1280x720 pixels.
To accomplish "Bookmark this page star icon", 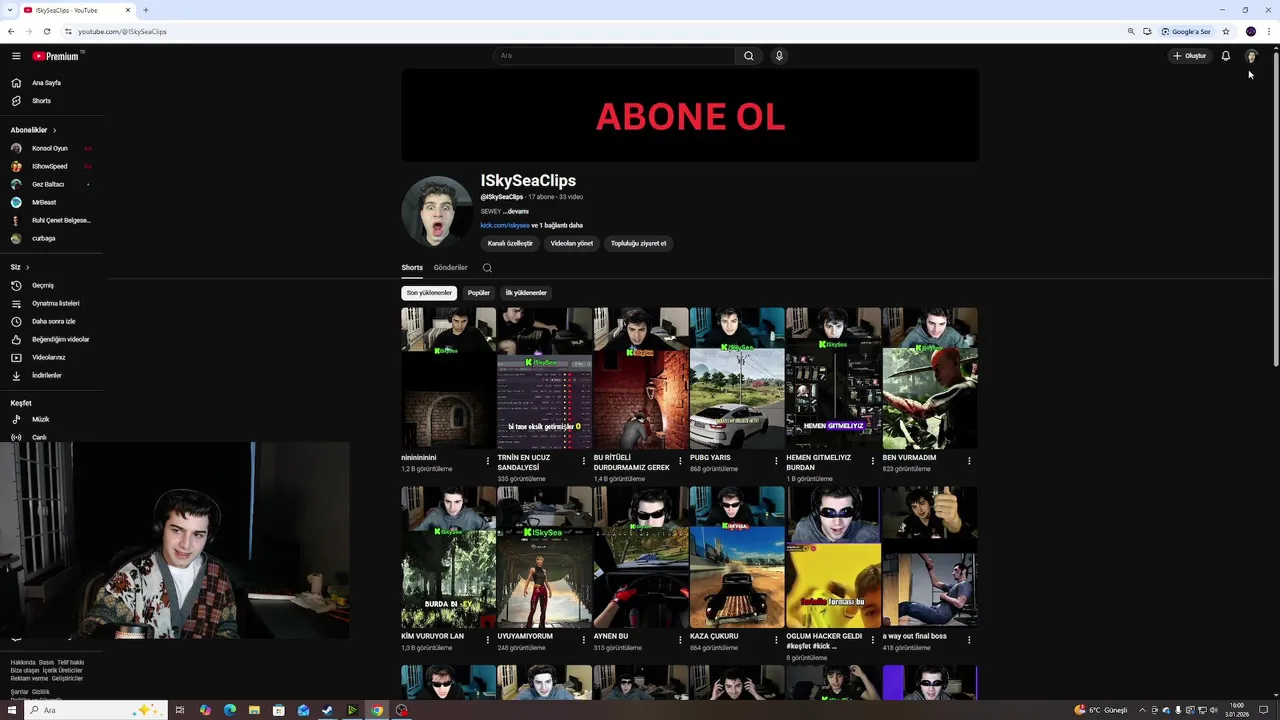I will [x=1226, y=31].
